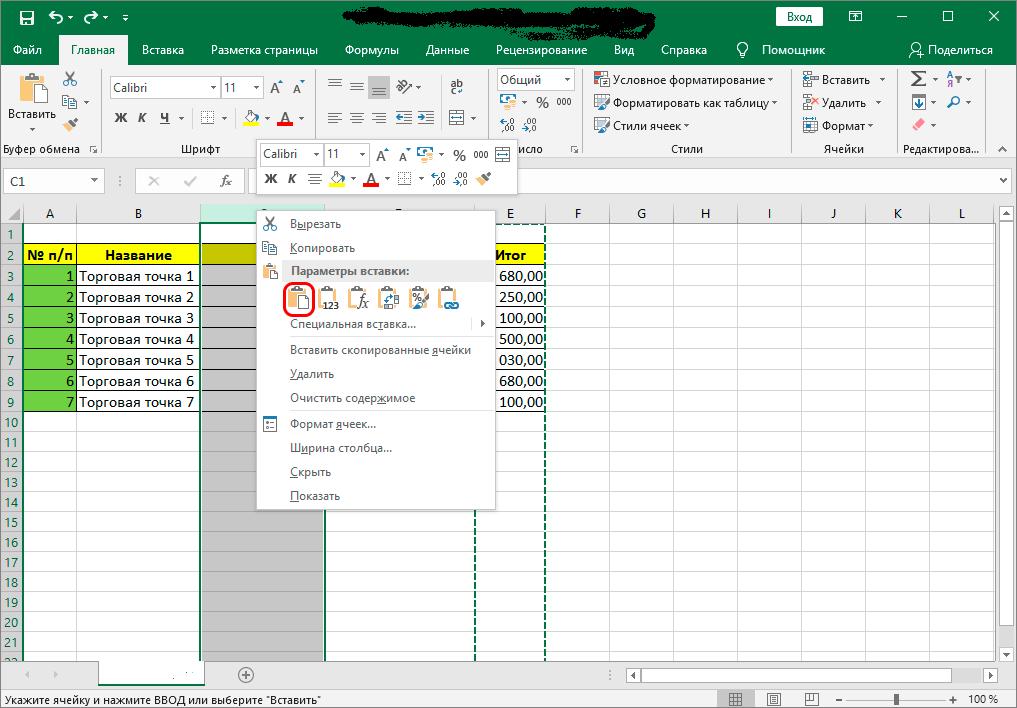
Task: Click the red font color button in ribbon
Action: (x=285, y=118)
